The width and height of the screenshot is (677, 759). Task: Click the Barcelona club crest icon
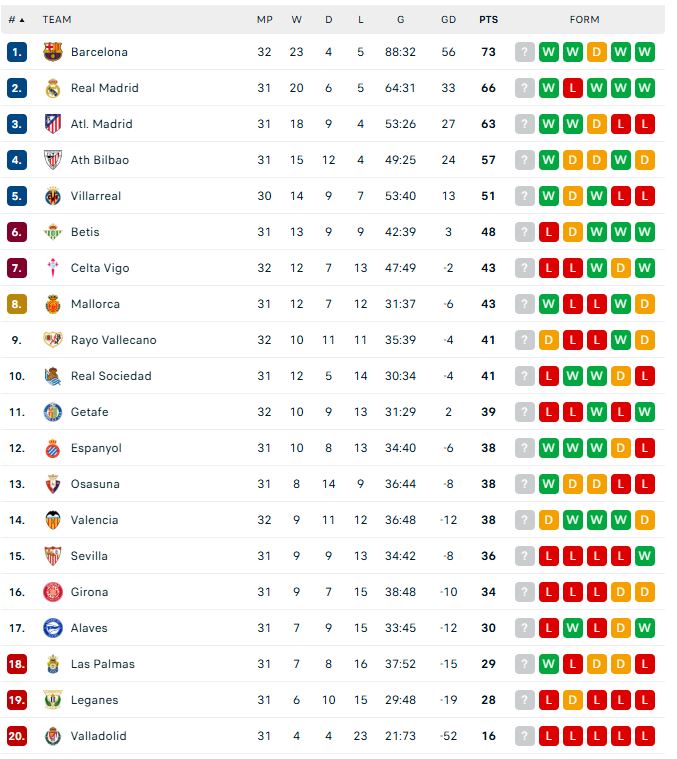pyautogui.click(x=53, y=52)
